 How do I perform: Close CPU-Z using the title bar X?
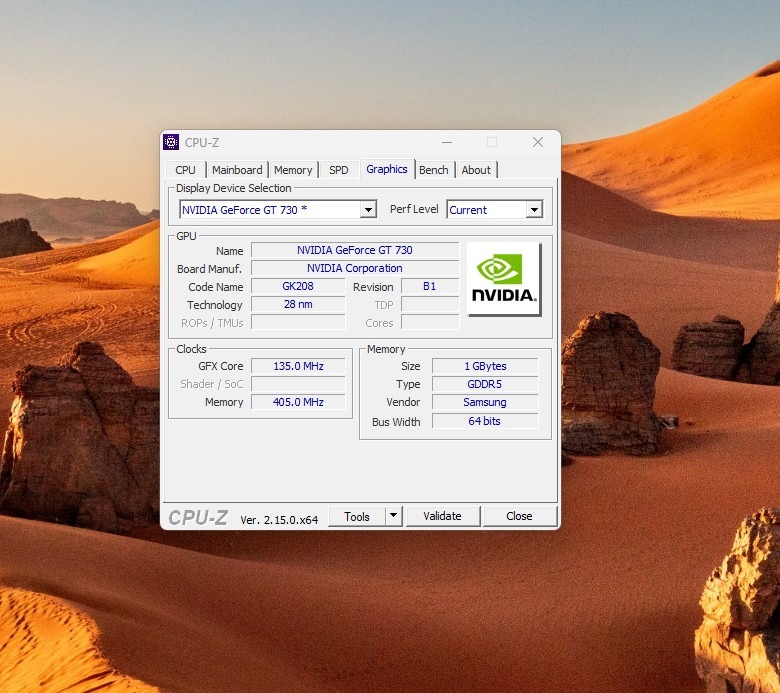coord(538,142)
